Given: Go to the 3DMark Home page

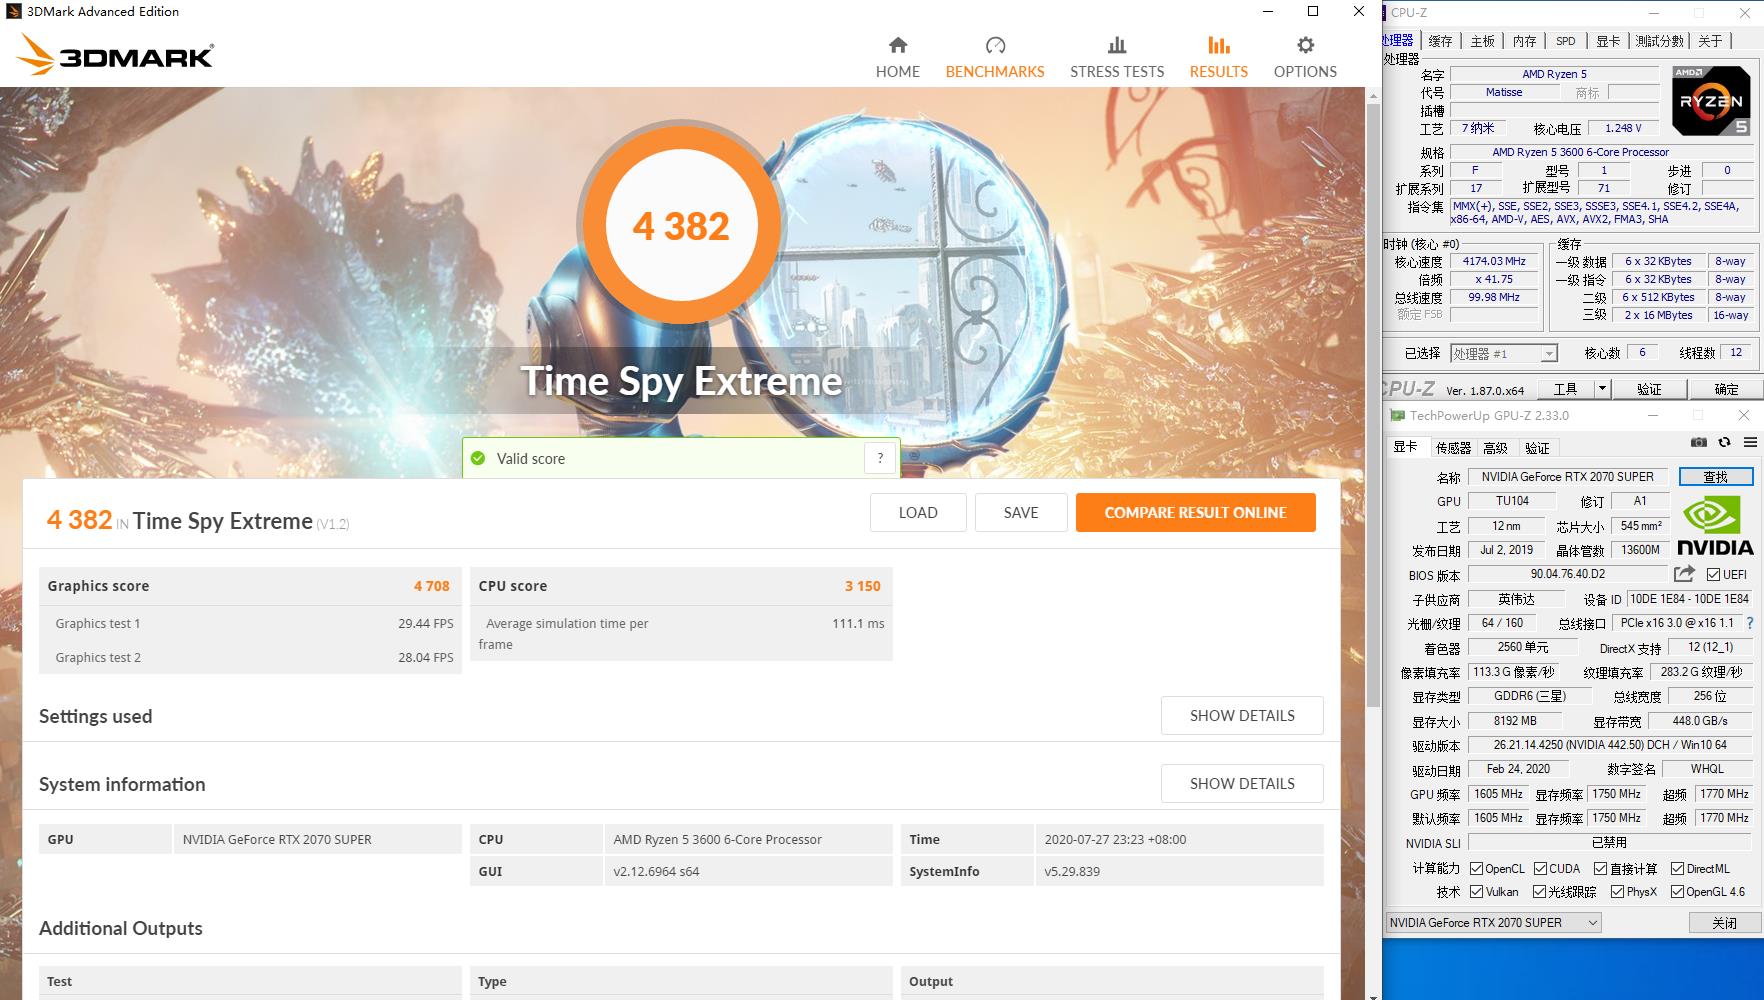Looking at the screenshot, I should [897, 57].
